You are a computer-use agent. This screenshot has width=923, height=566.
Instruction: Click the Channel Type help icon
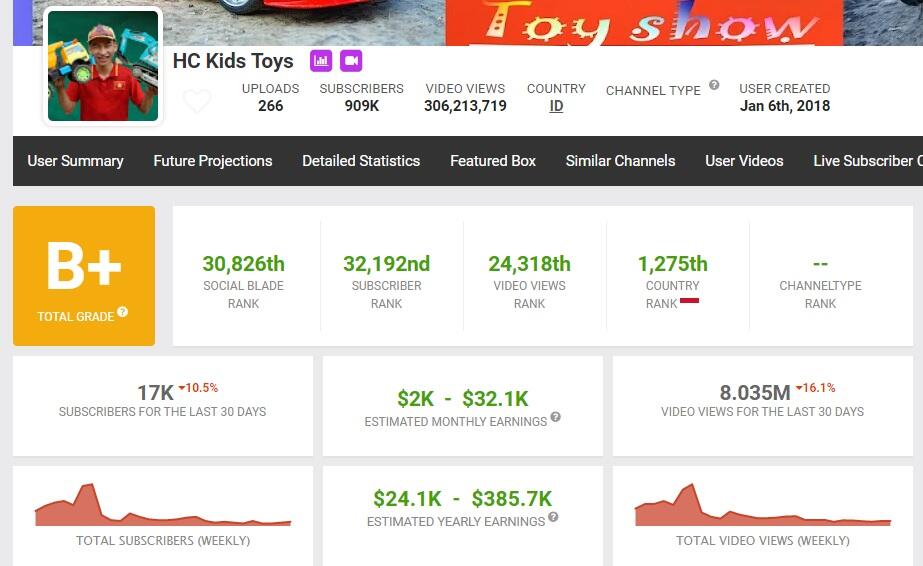pyautogui.click(x=714, y=85)
